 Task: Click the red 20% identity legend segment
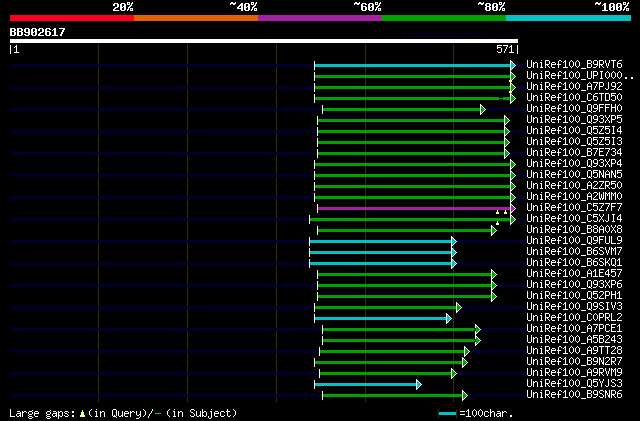(x=72, y=18)
